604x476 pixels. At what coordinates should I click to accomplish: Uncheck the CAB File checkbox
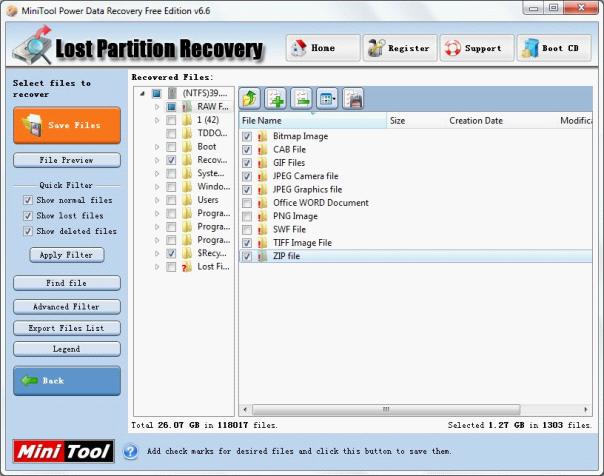(247, 150)
